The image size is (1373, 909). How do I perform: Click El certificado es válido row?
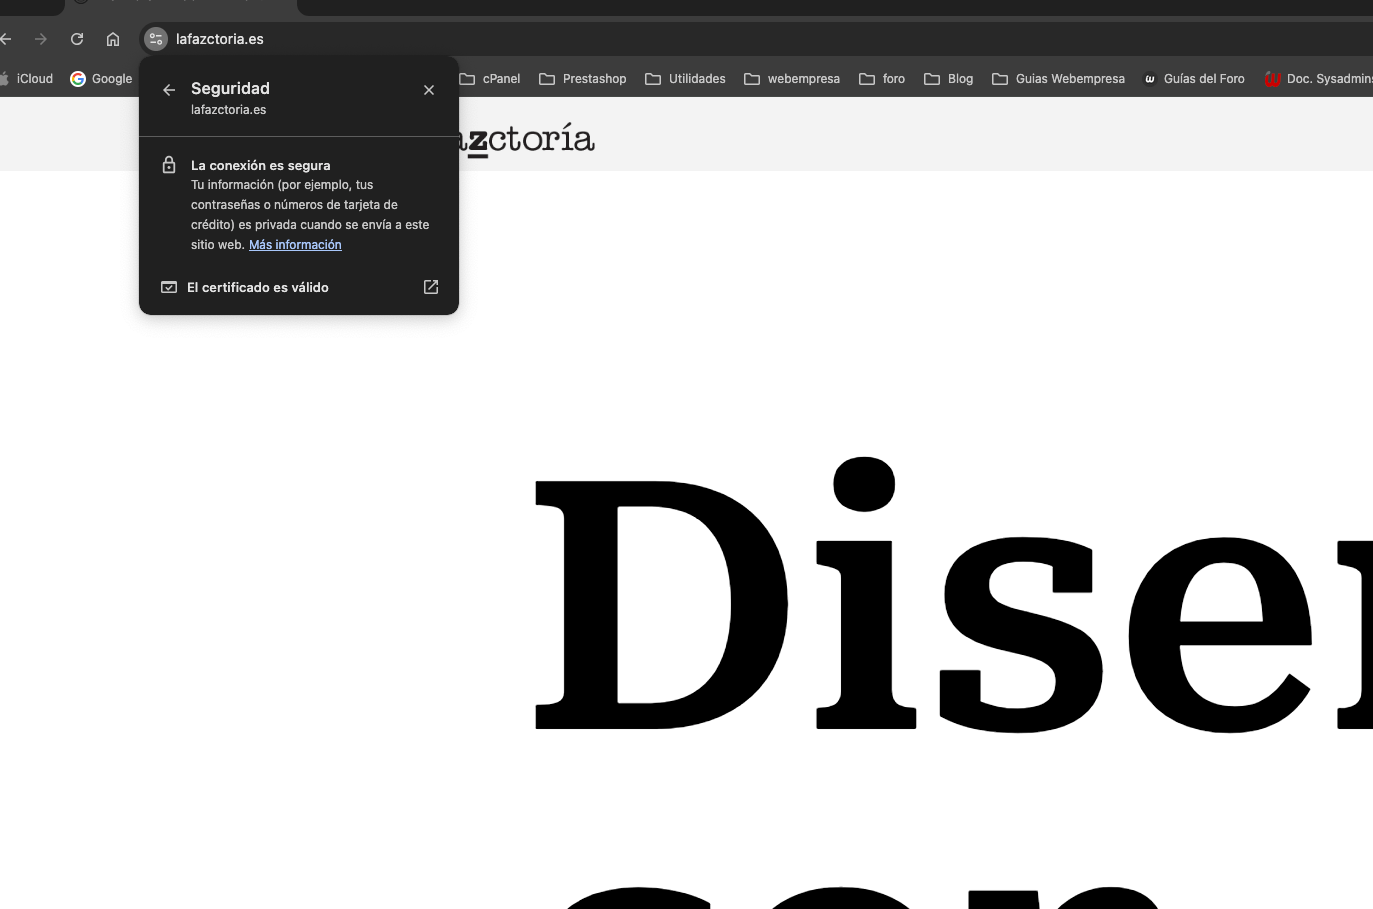pos(299,287)
